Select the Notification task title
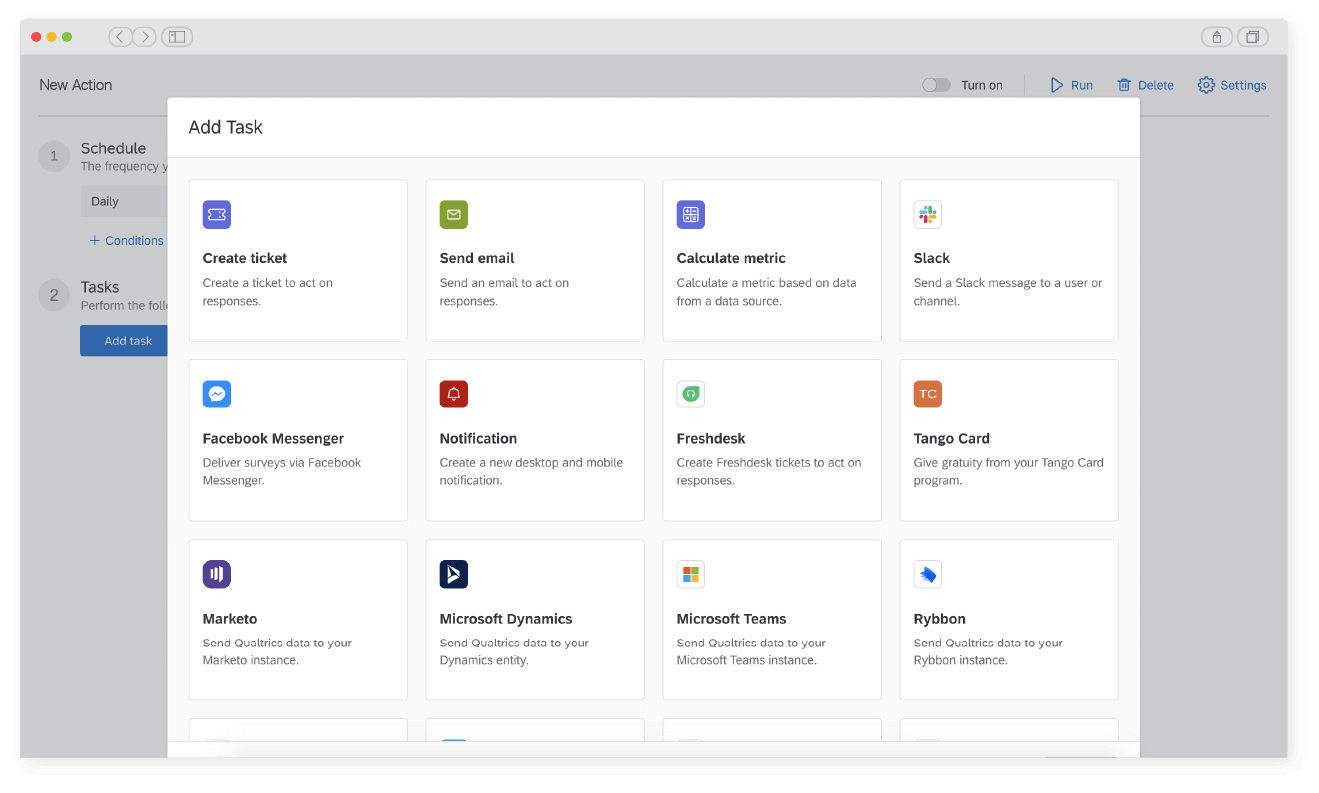This screenshot has width=1319, height=793. [x=478, y=438]
